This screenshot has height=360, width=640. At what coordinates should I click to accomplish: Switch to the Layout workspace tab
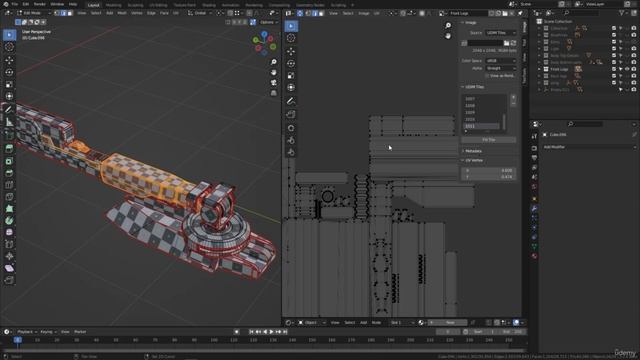tap(93, 5)
